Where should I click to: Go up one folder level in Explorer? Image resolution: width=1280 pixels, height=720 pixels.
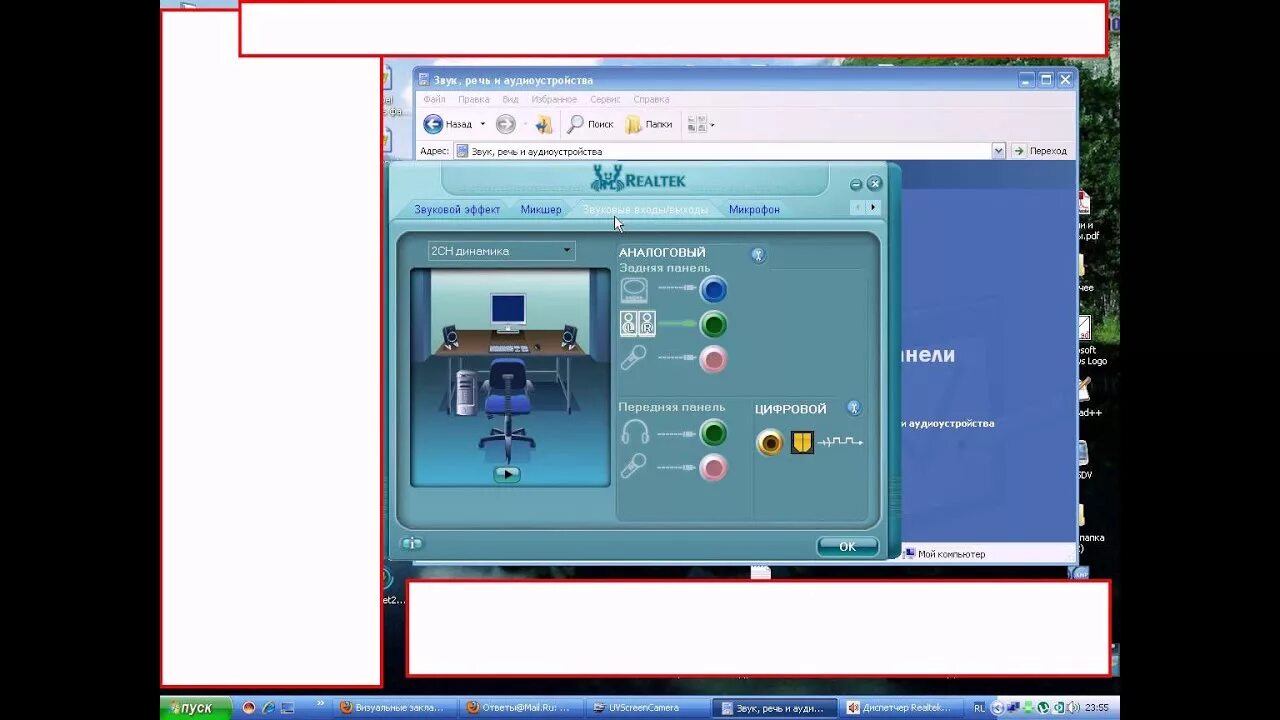(x=543, y=124)
